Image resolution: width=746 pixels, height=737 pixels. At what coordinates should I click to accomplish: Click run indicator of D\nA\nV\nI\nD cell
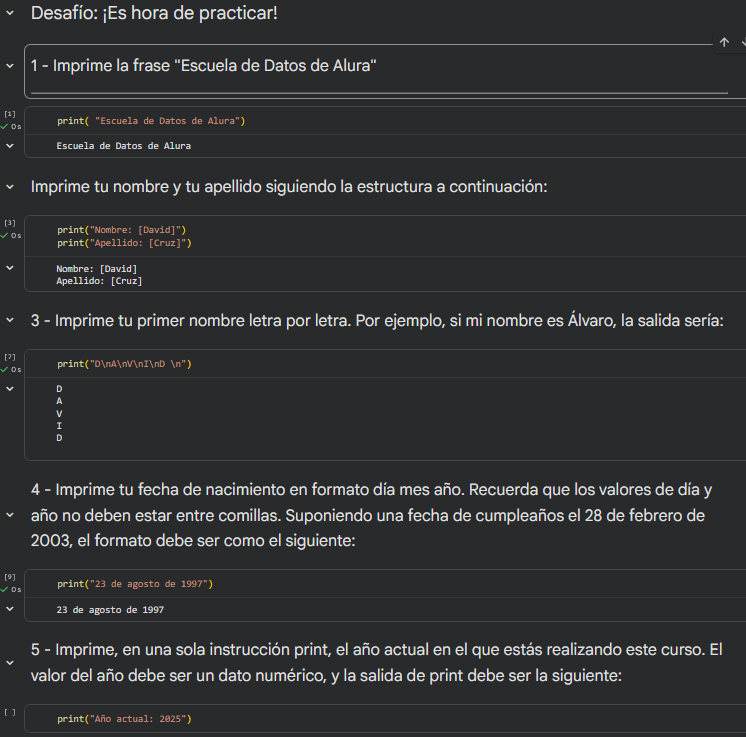point(10,363)
